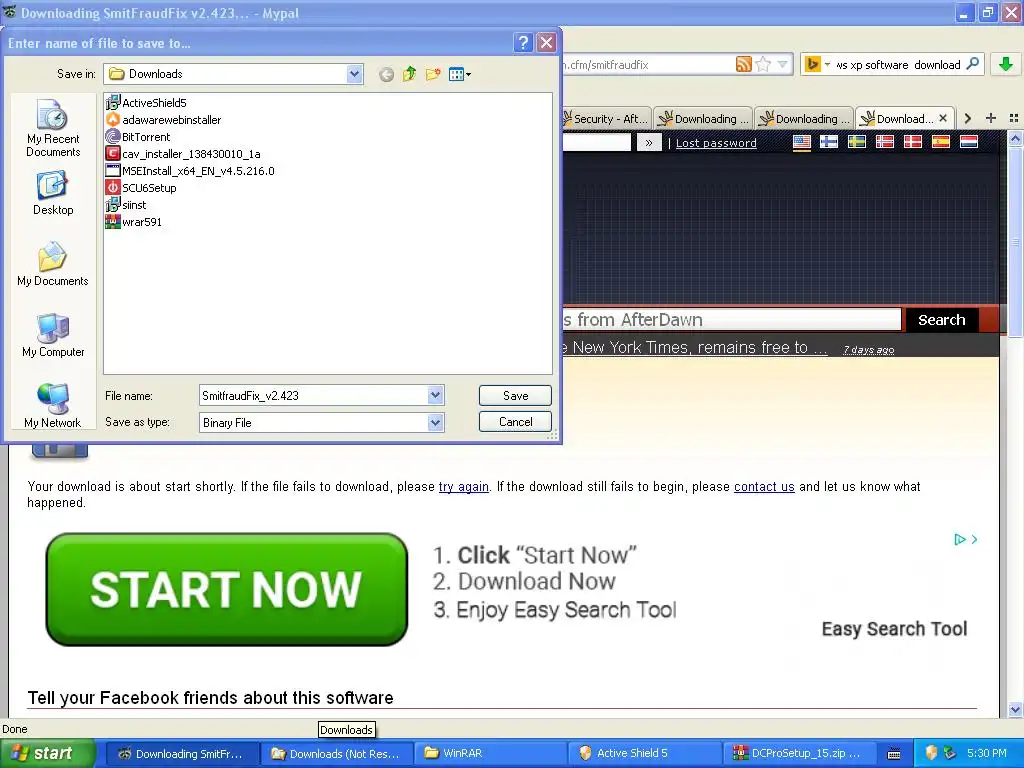
Task: Go back to last folder visited
Action: 387,74
